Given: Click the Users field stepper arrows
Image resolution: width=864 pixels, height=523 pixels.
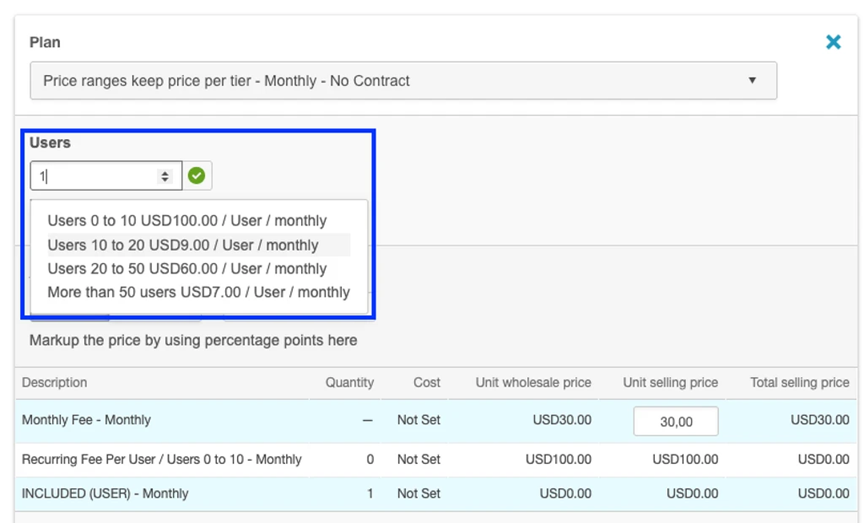Looking at the screenshot, I should click(x=165, y=176).
